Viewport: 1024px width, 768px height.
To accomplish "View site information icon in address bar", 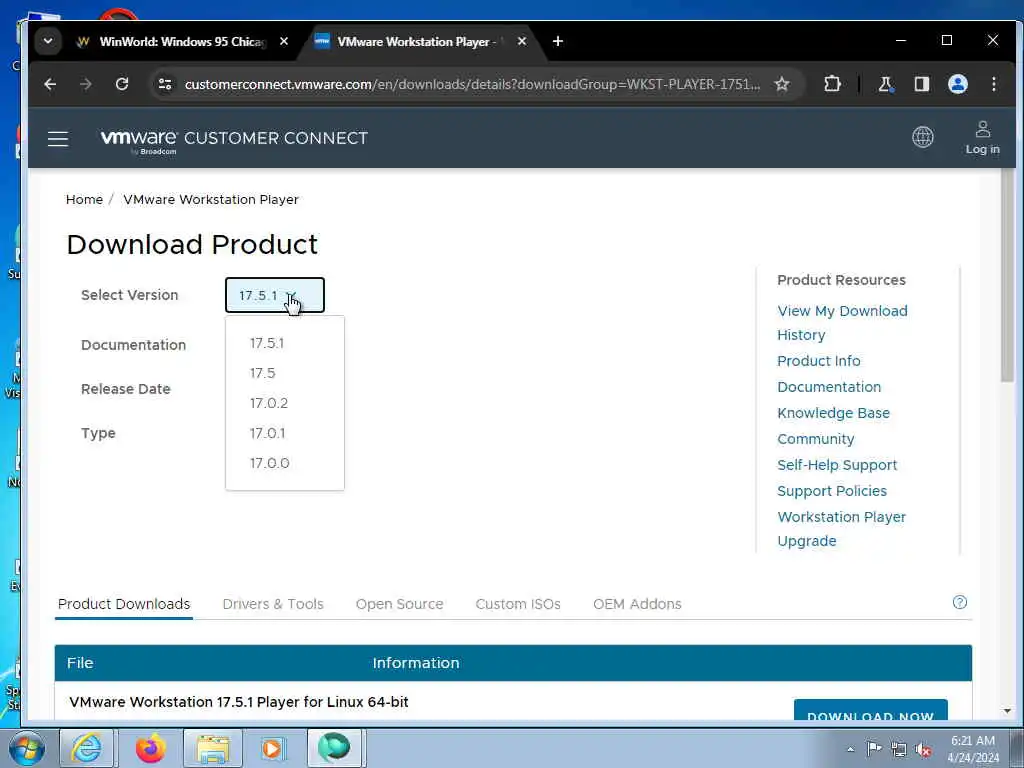I will coord(165,84).
